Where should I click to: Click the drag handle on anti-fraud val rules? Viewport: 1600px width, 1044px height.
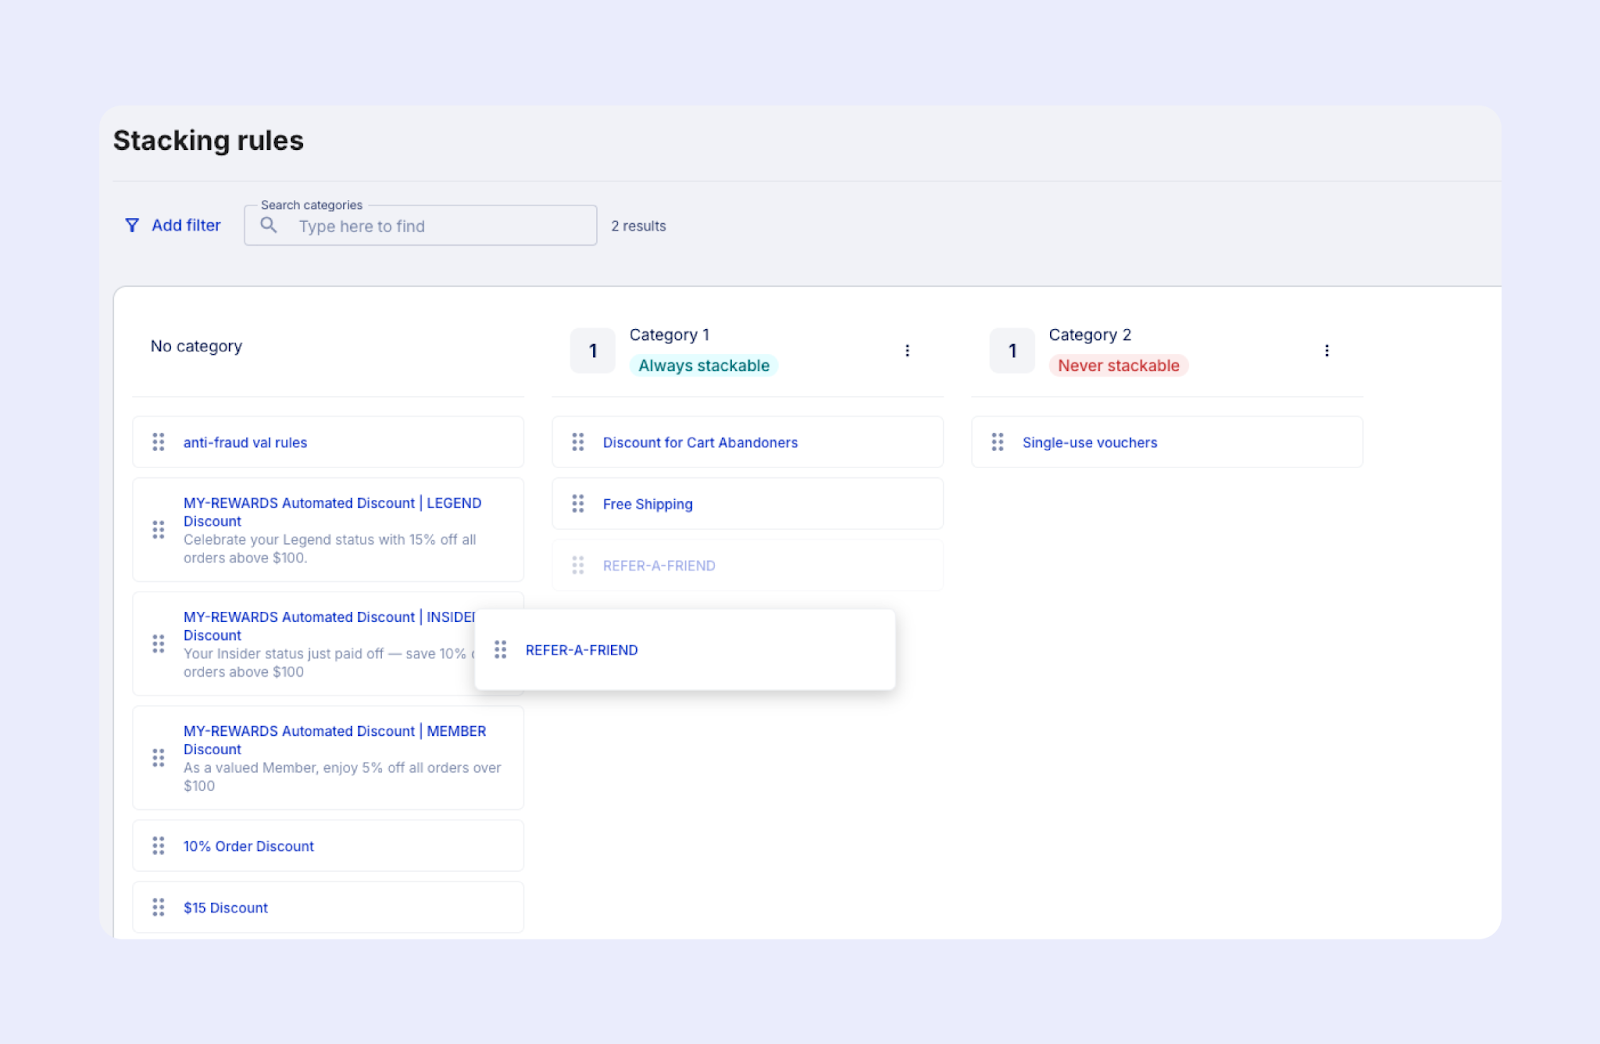coord(158,441)
